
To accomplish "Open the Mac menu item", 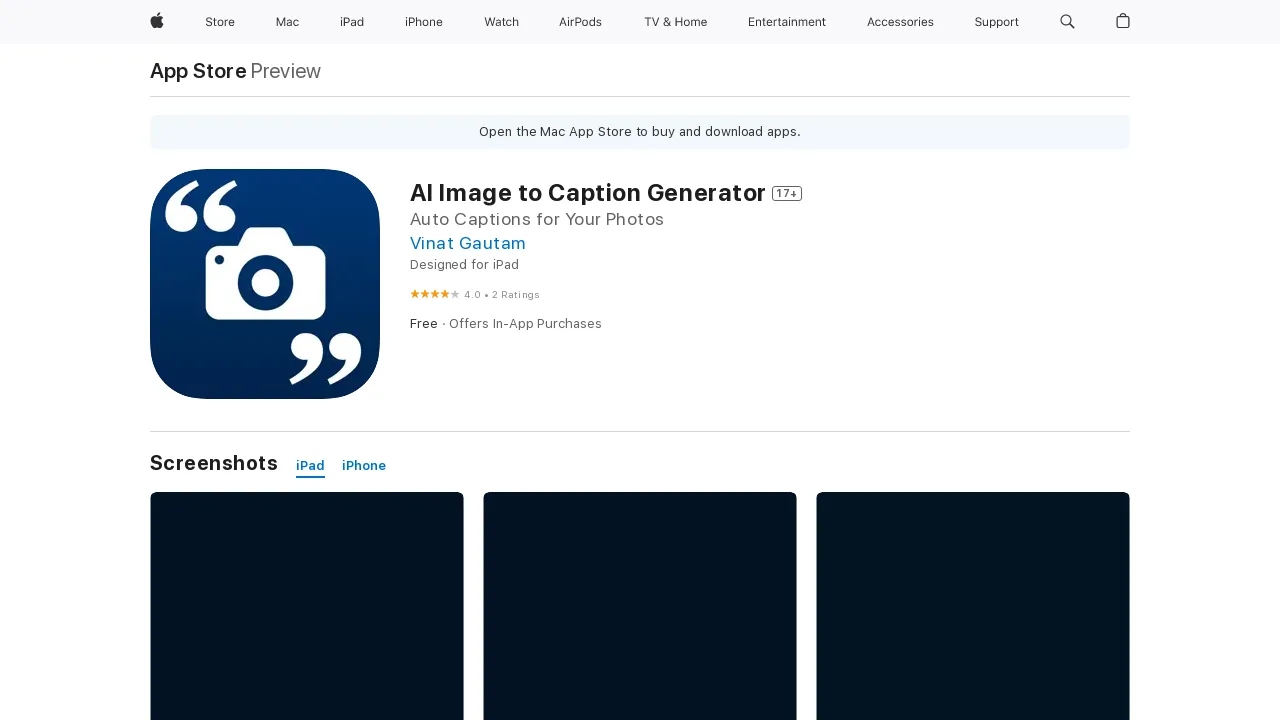I will coord(287,22).
